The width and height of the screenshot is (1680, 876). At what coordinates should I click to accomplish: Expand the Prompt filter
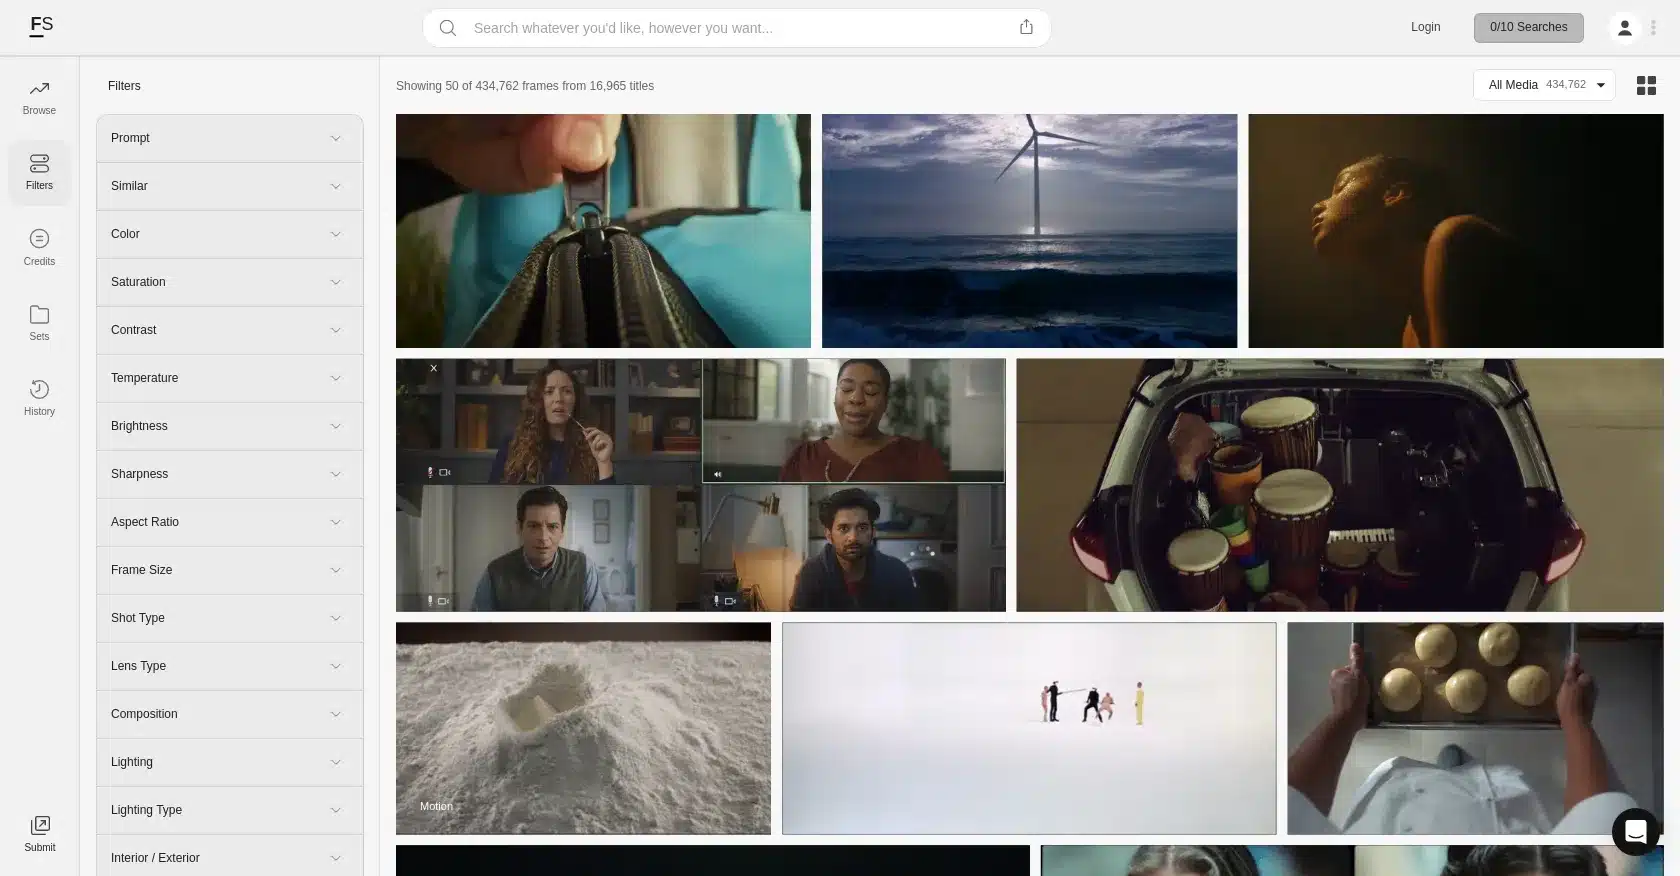pos(230,138)
